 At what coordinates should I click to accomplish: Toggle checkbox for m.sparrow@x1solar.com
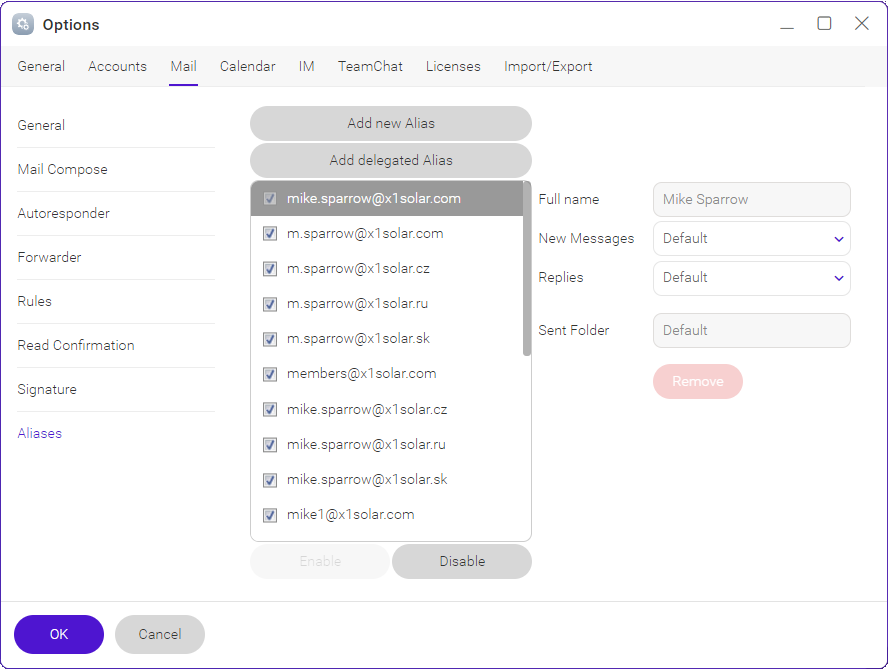point(270,234)
